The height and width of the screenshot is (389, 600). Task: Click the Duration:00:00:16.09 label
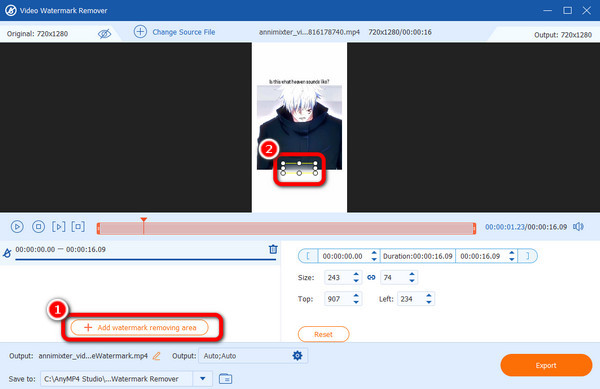coord(417,256)
